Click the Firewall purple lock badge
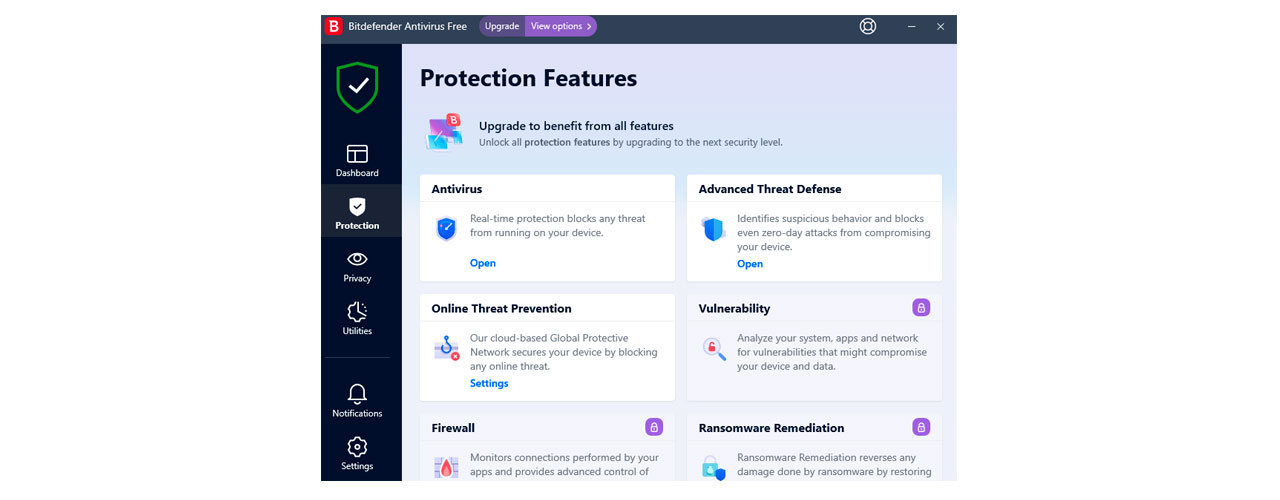1280x500 pixels. (x=654, y=427)
